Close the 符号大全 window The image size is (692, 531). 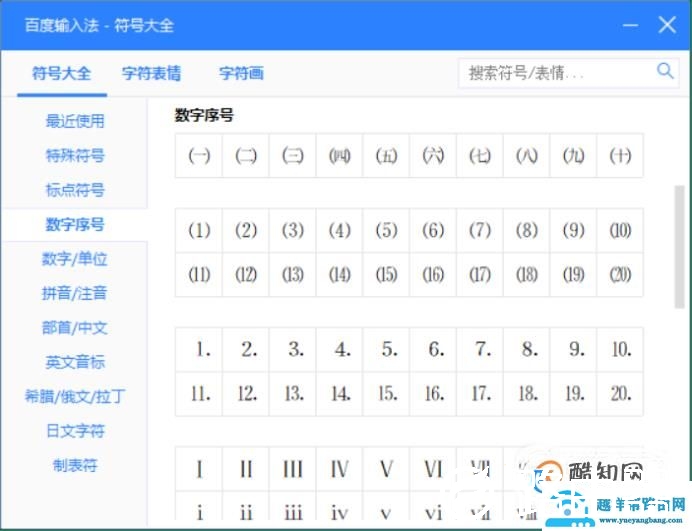667,25
